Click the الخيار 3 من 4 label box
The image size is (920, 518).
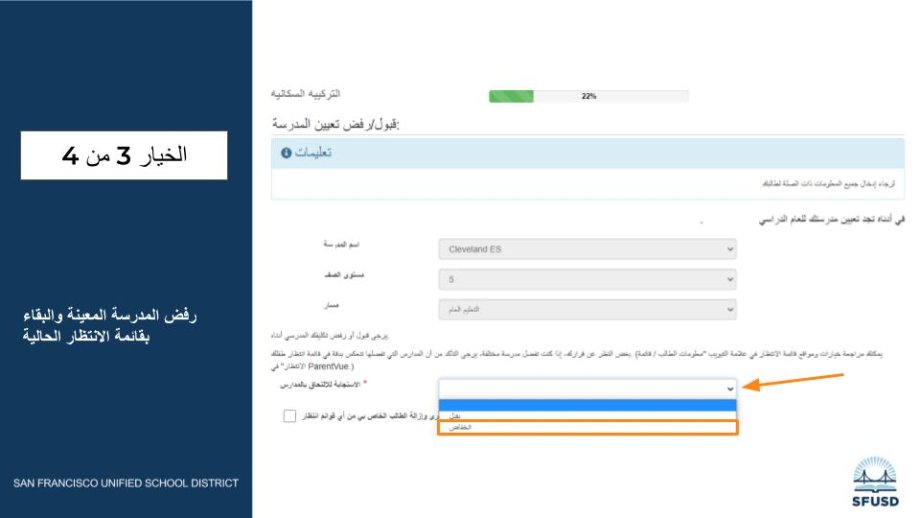(x=124, y=156)
